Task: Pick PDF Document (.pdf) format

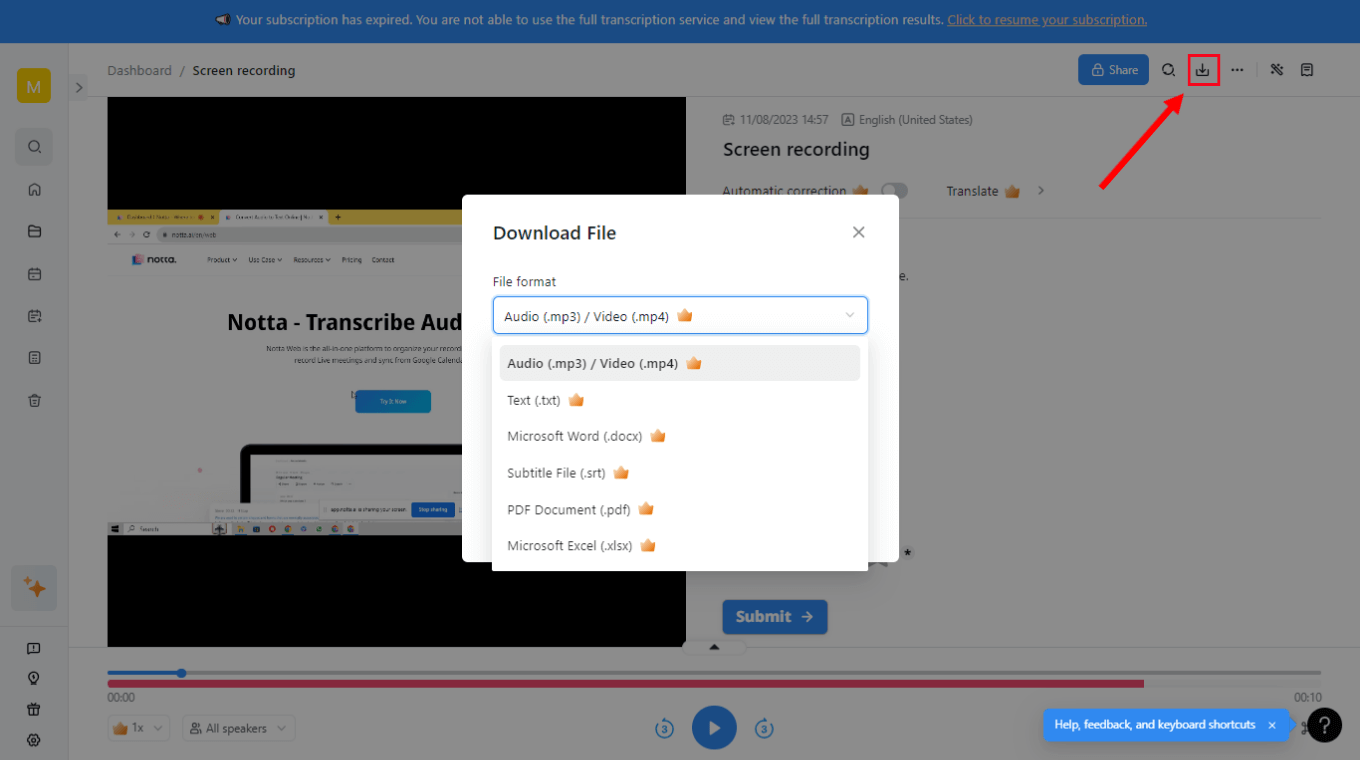Action: click(680, 509)
